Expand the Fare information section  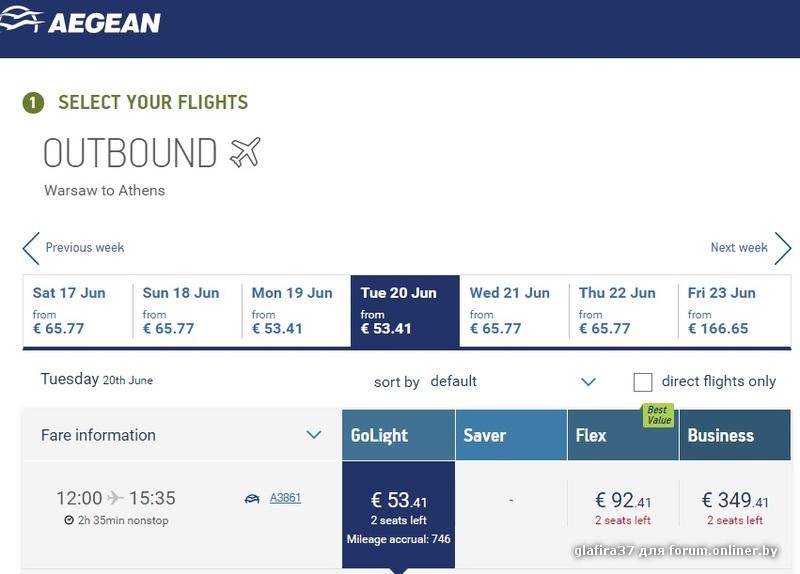point(313,435)
